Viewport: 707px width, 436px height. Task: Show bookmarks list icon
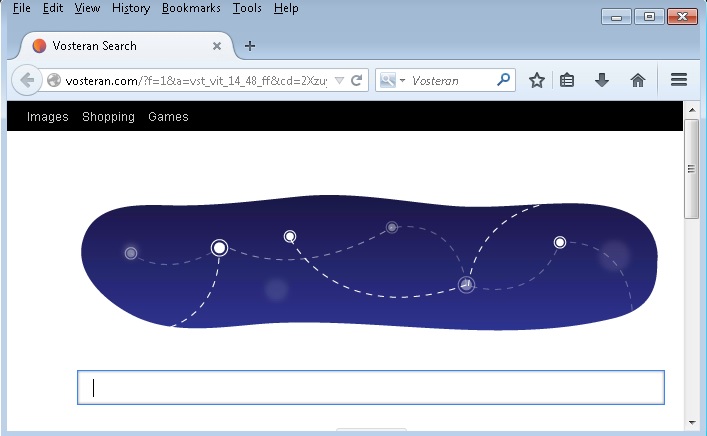pyautogui.click(x=567, y=81)
